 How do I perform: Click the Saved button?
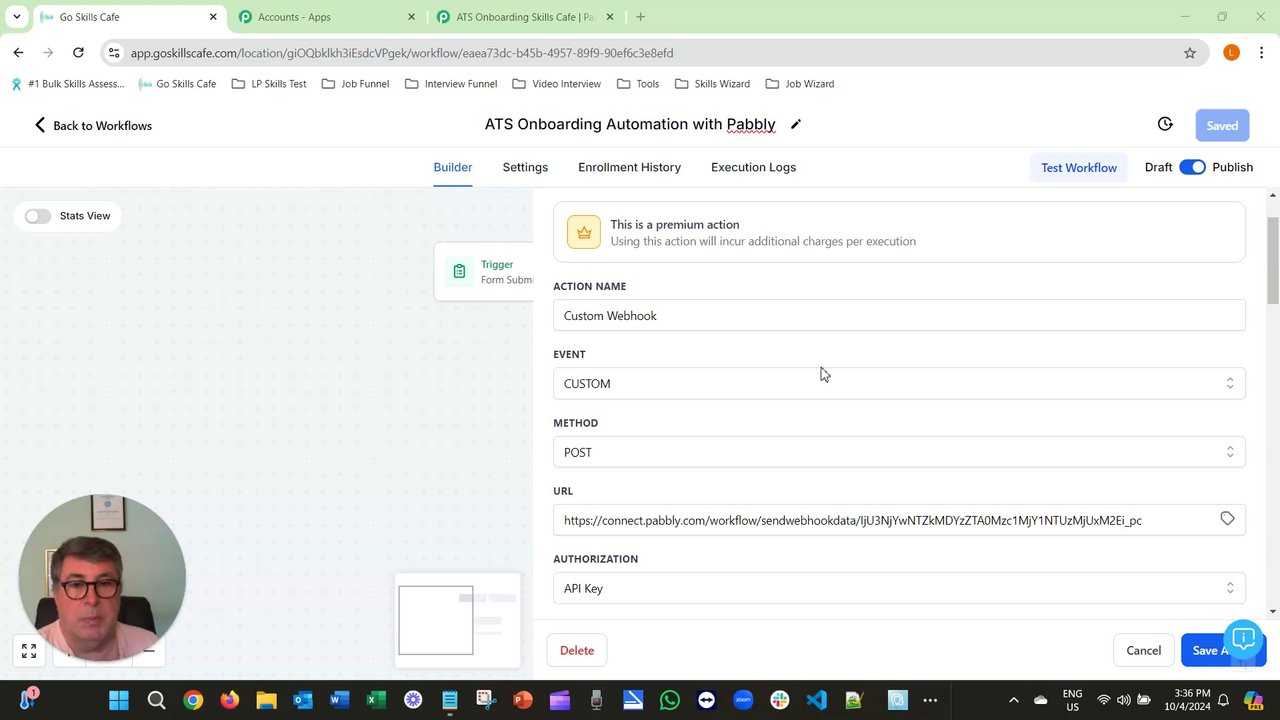pyautogui.click(x=1222, y=125)
